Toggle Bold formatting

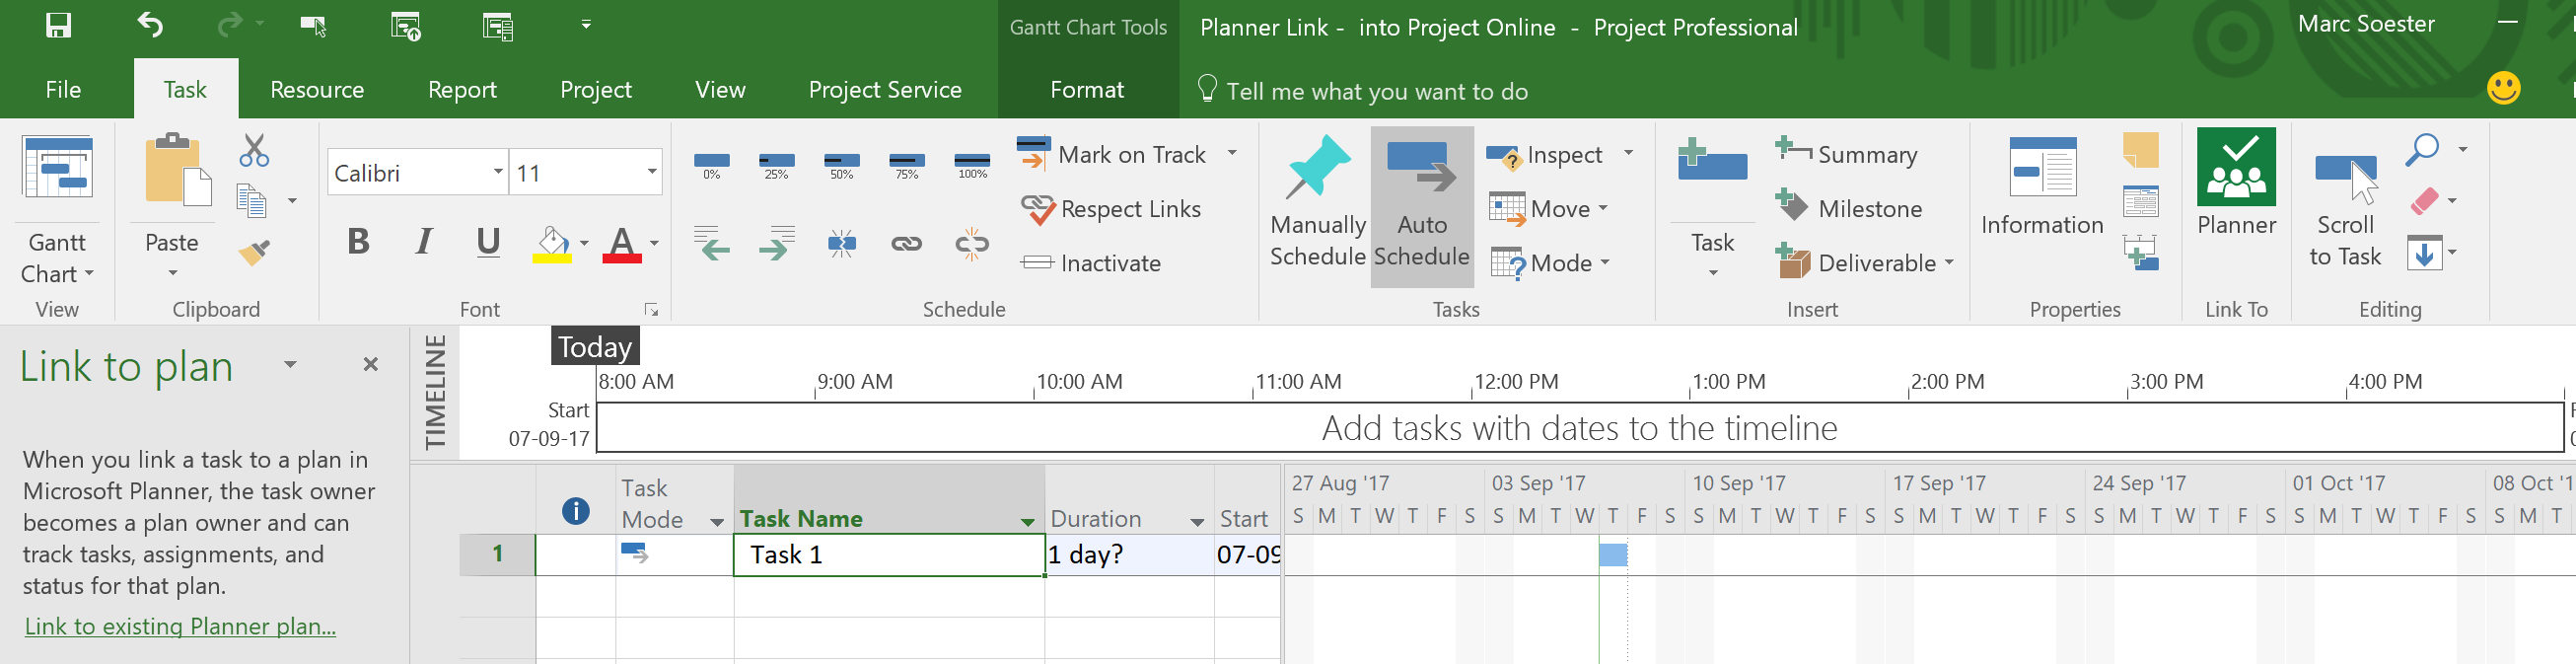click(x=358, y=241)
